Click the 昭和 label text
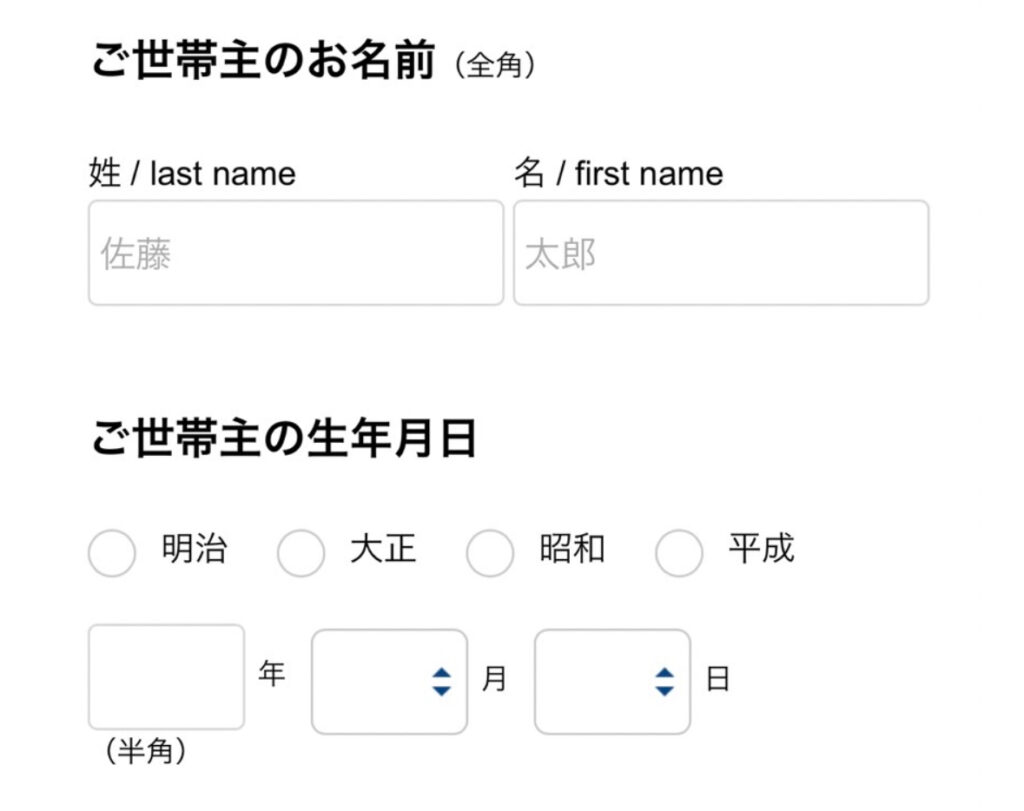Viewport: 1024px width, 811px height. click(572, 549)
